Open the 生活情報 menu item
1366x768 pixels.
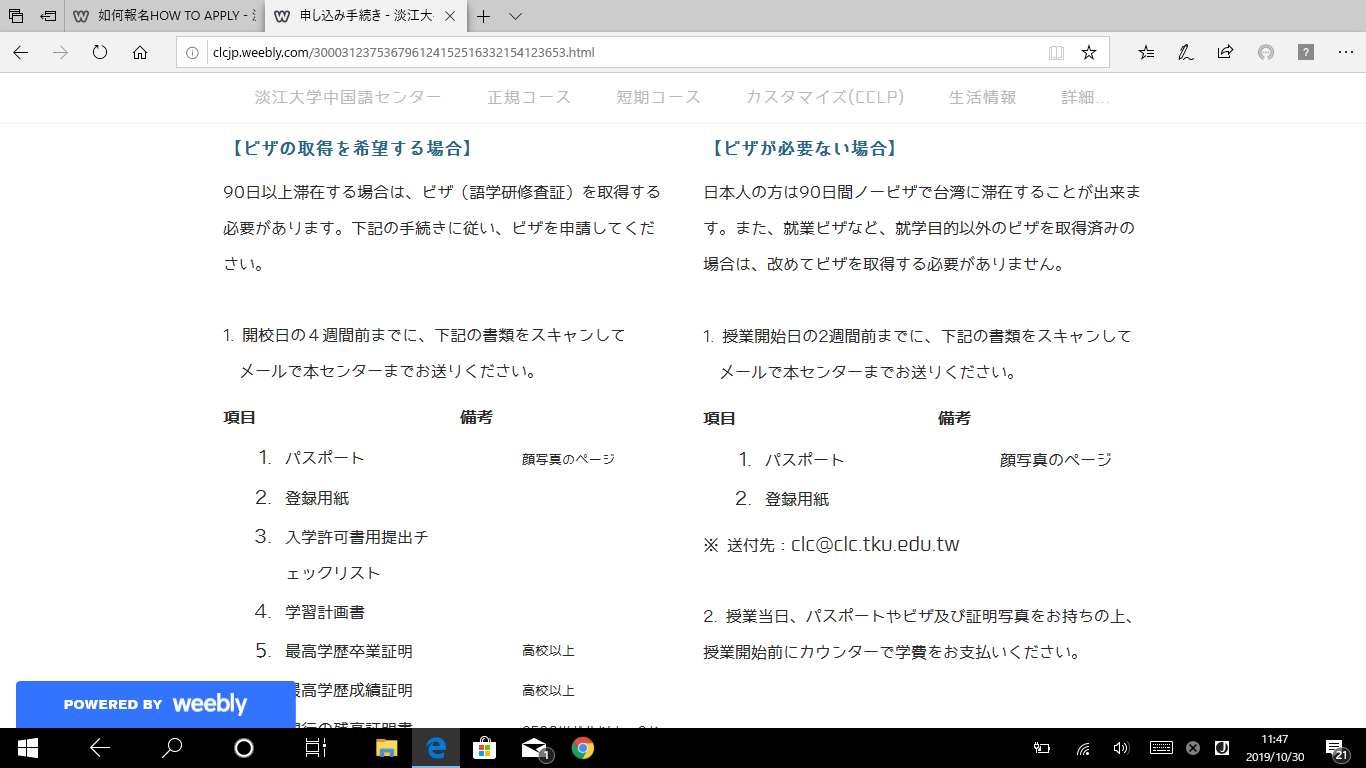click(x=982, y=97)
